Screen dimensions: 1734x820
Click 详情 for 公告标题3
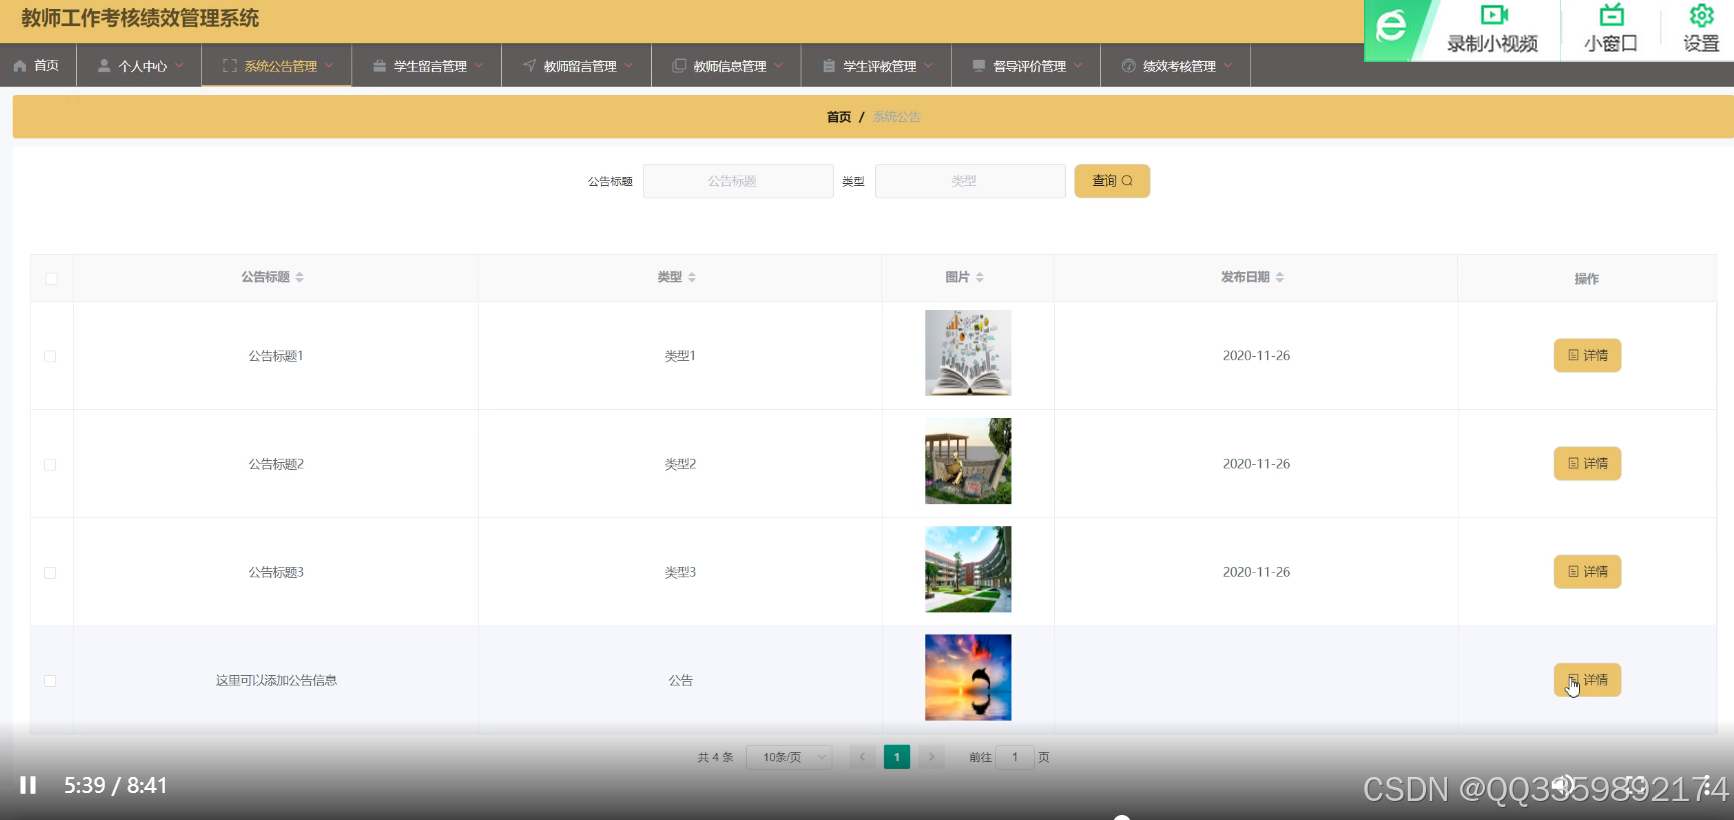1587,571
